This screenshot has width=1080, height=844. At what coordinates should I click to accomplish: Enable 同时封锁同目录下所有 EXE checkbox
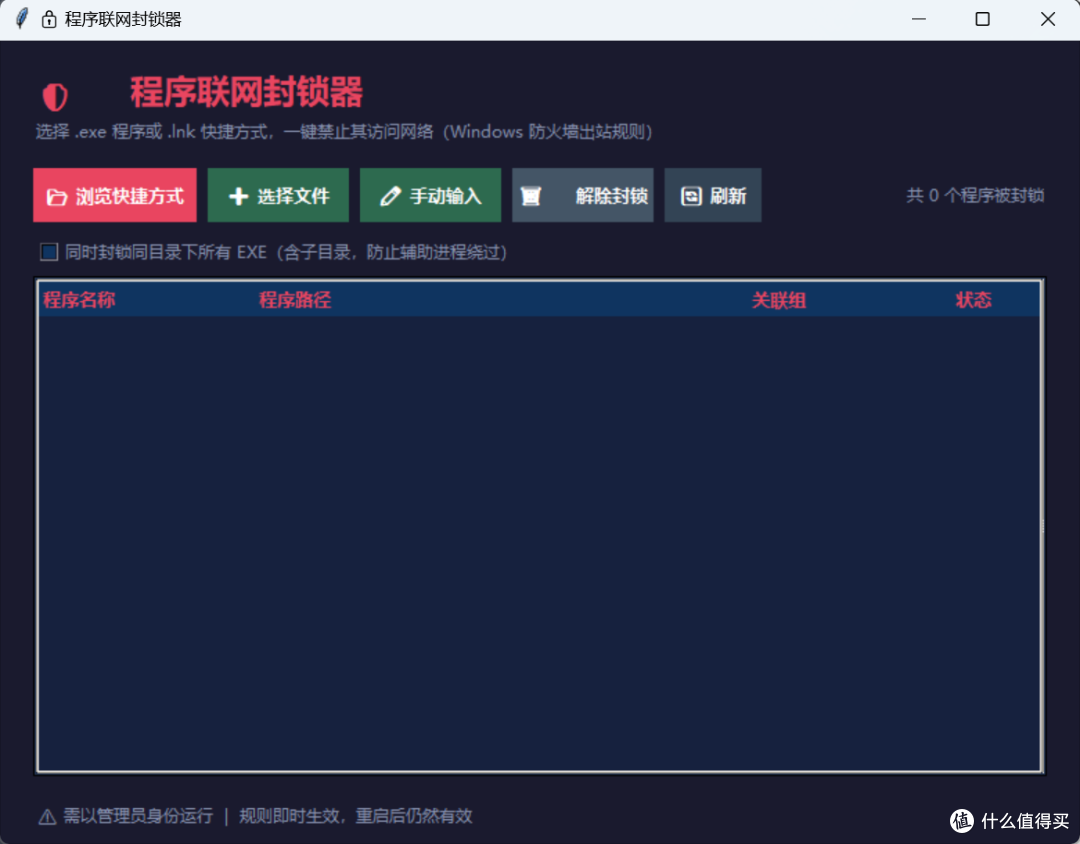(49, 252)
